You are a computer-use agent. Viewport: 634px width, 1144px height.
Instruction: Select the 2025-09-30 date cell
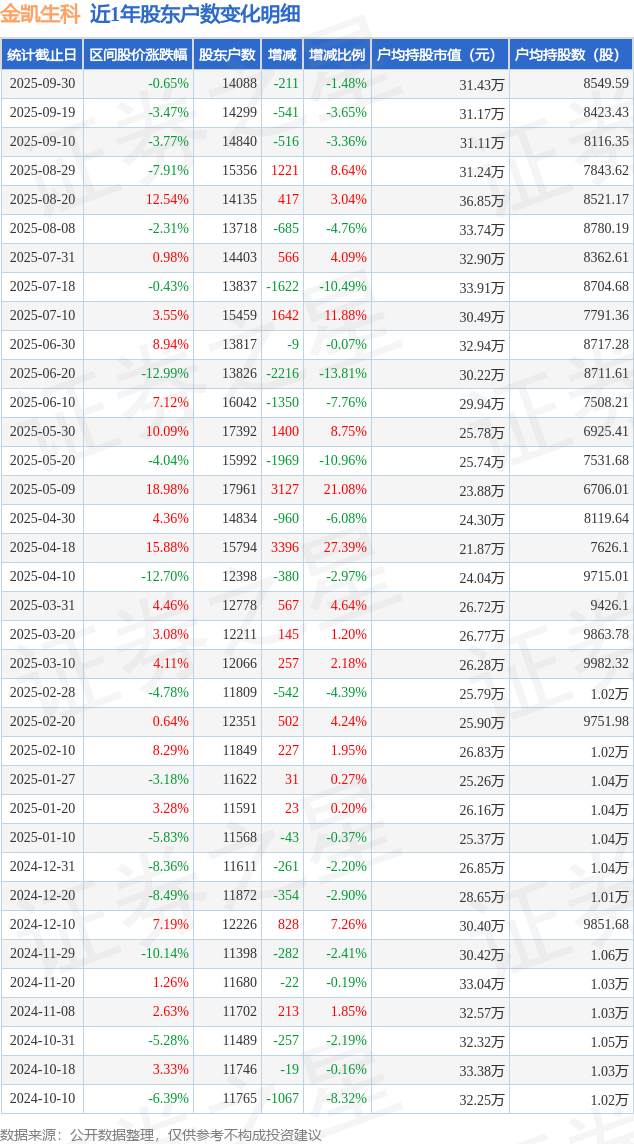click(42, 84)
